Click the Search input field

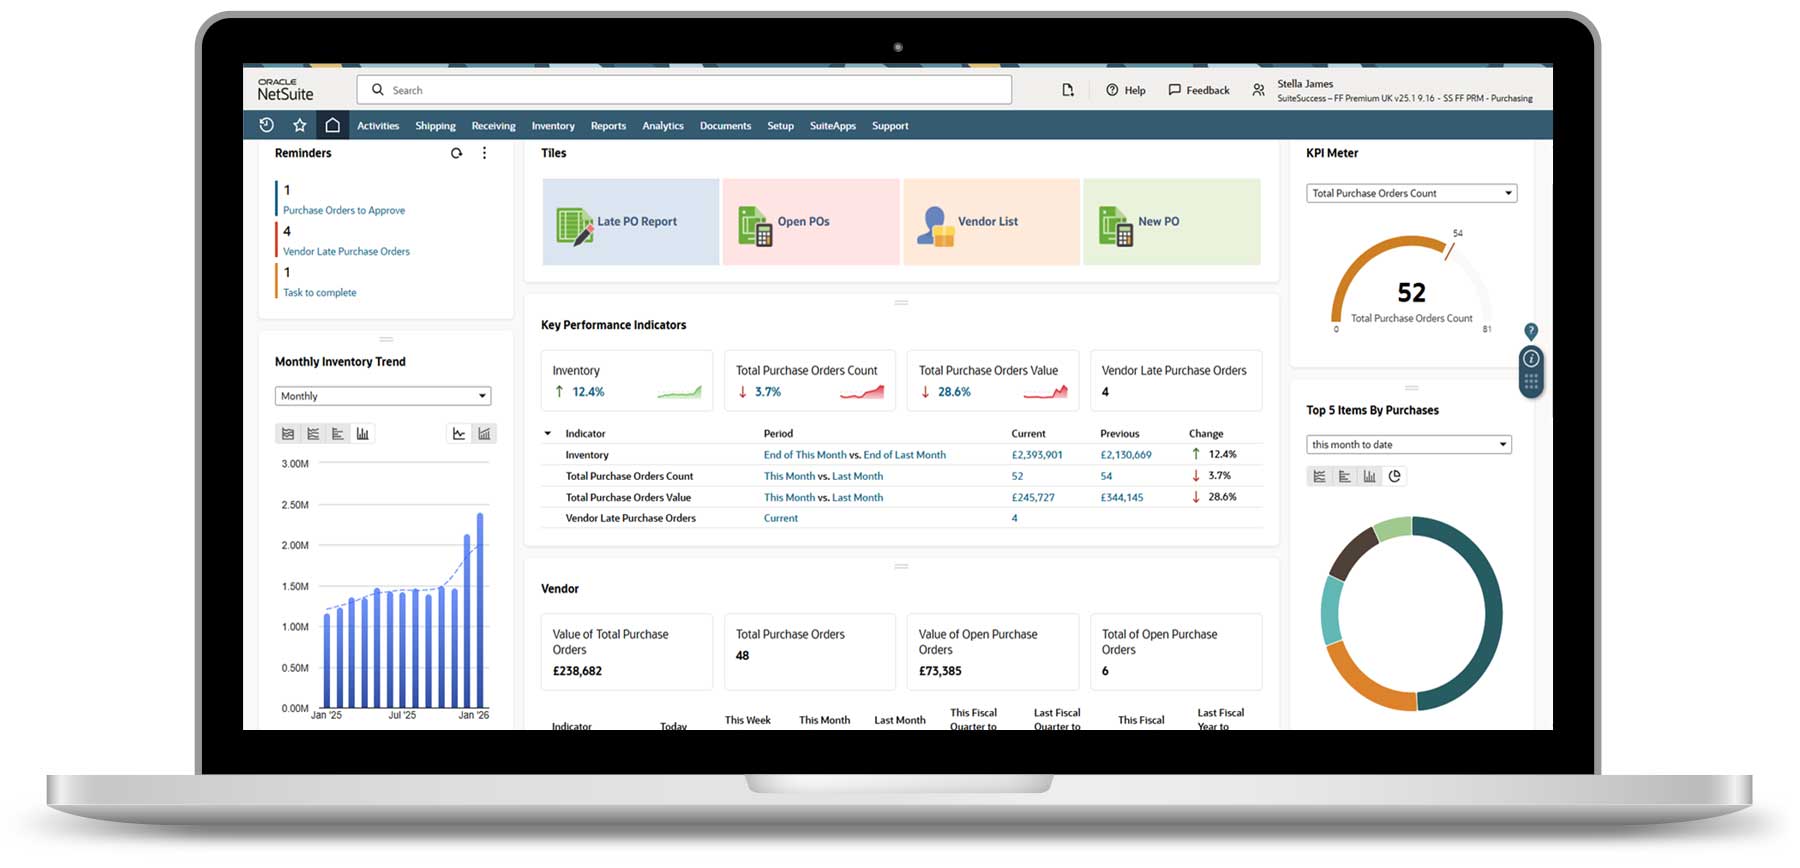pyautogui.click(x=684, y=90)
